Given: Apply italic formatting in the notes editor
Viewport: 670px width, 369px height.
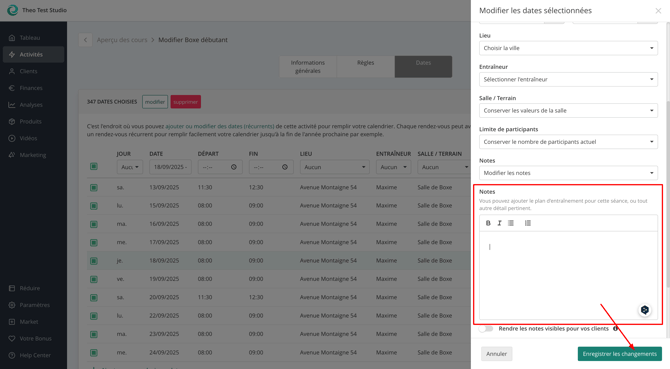Looking at the screenshot, I should pos(499,223).
